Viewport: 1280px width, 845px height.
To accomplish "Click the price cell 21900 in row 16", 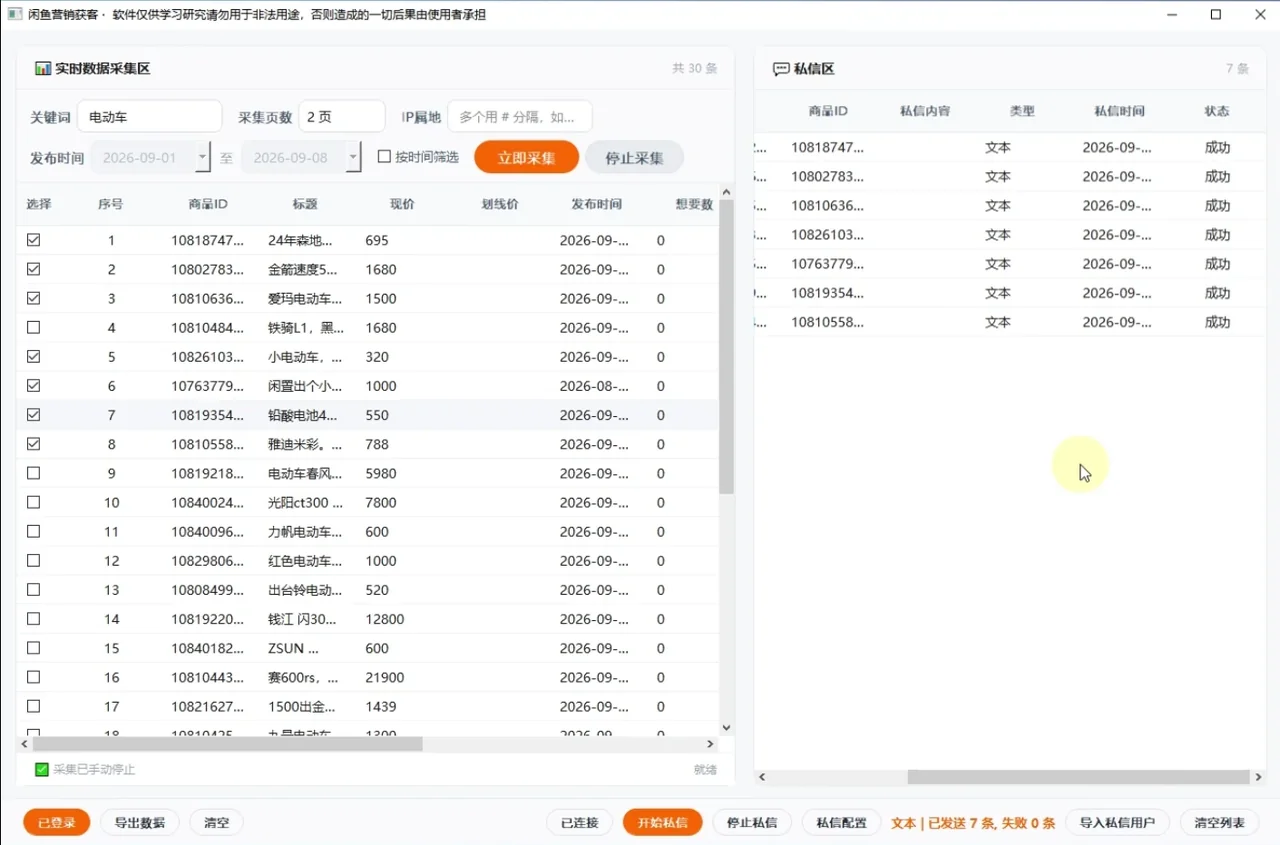I will [385, 677].
